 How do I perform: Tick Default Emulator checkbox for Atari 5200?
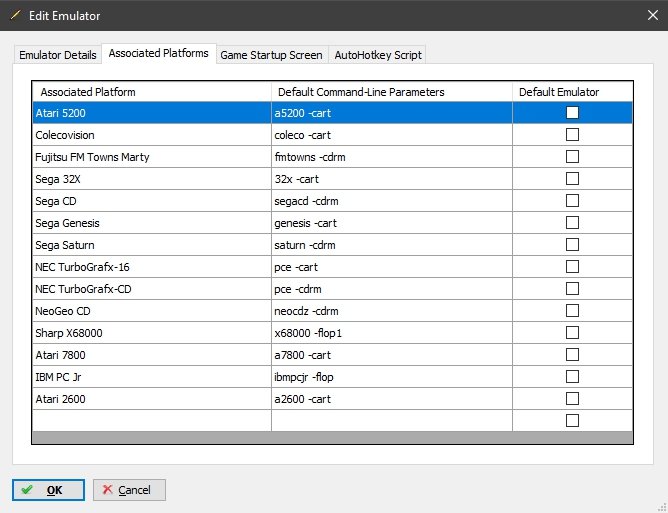click(x=572, y=112)
